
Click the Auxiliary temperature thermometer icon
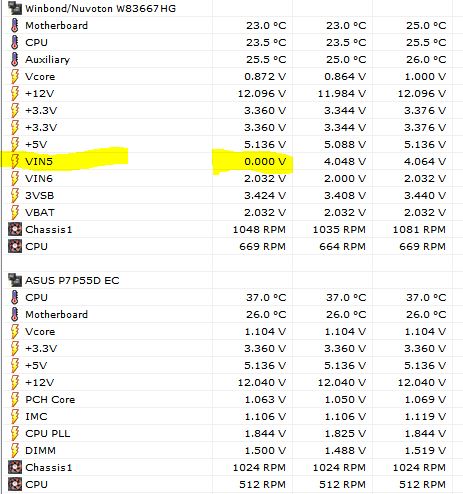pyautogui.click(x=14, y=59)
